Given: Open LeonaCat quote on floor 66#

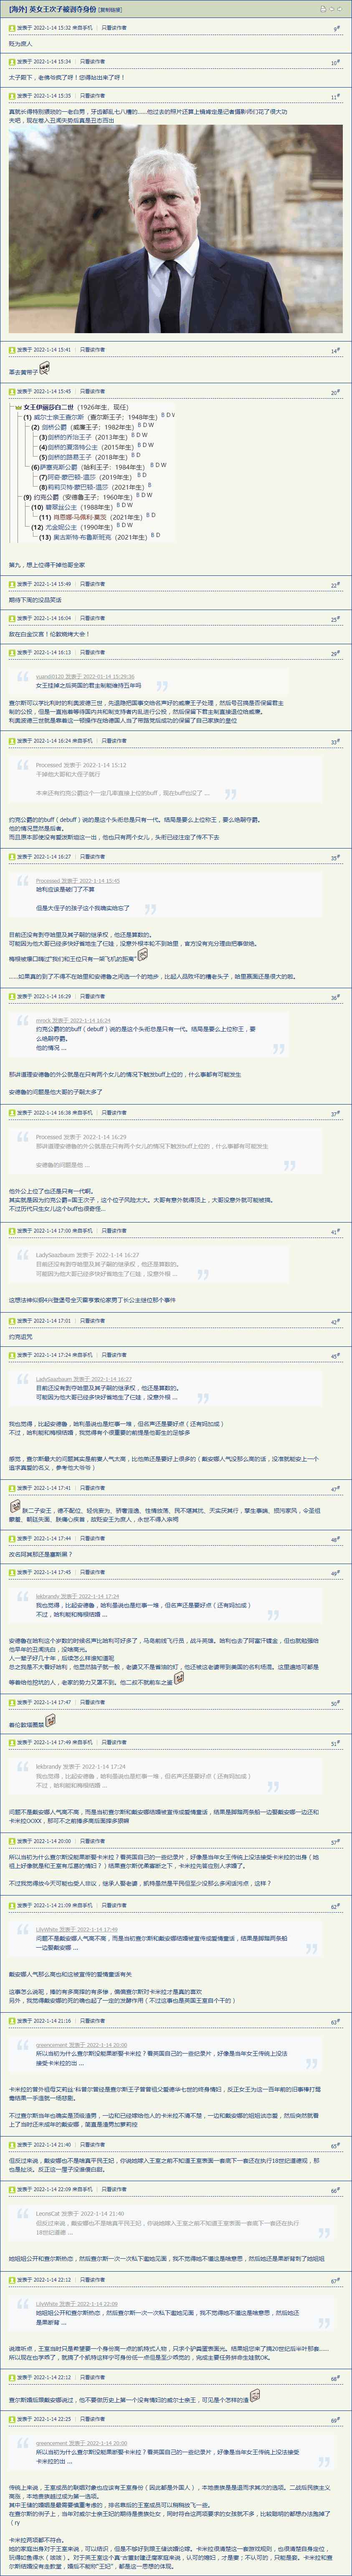Looking at the screenshot, I should point(80,2214).
